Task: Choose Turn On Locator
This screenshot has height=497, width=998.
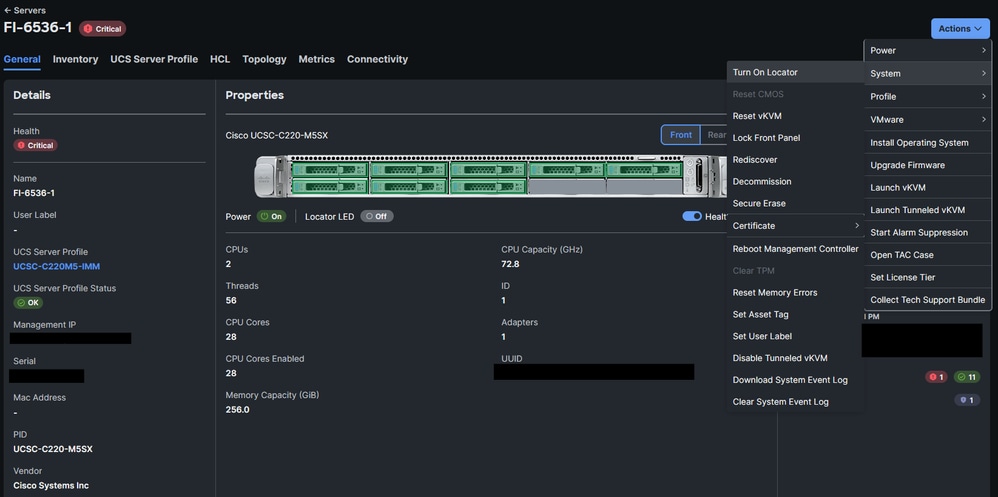Action: pos(795,73)
